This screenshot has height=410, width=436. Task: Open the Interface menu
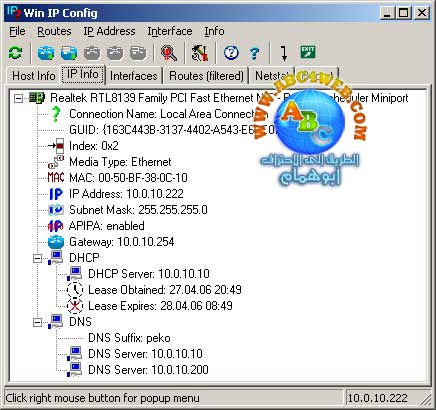point(170,31)
